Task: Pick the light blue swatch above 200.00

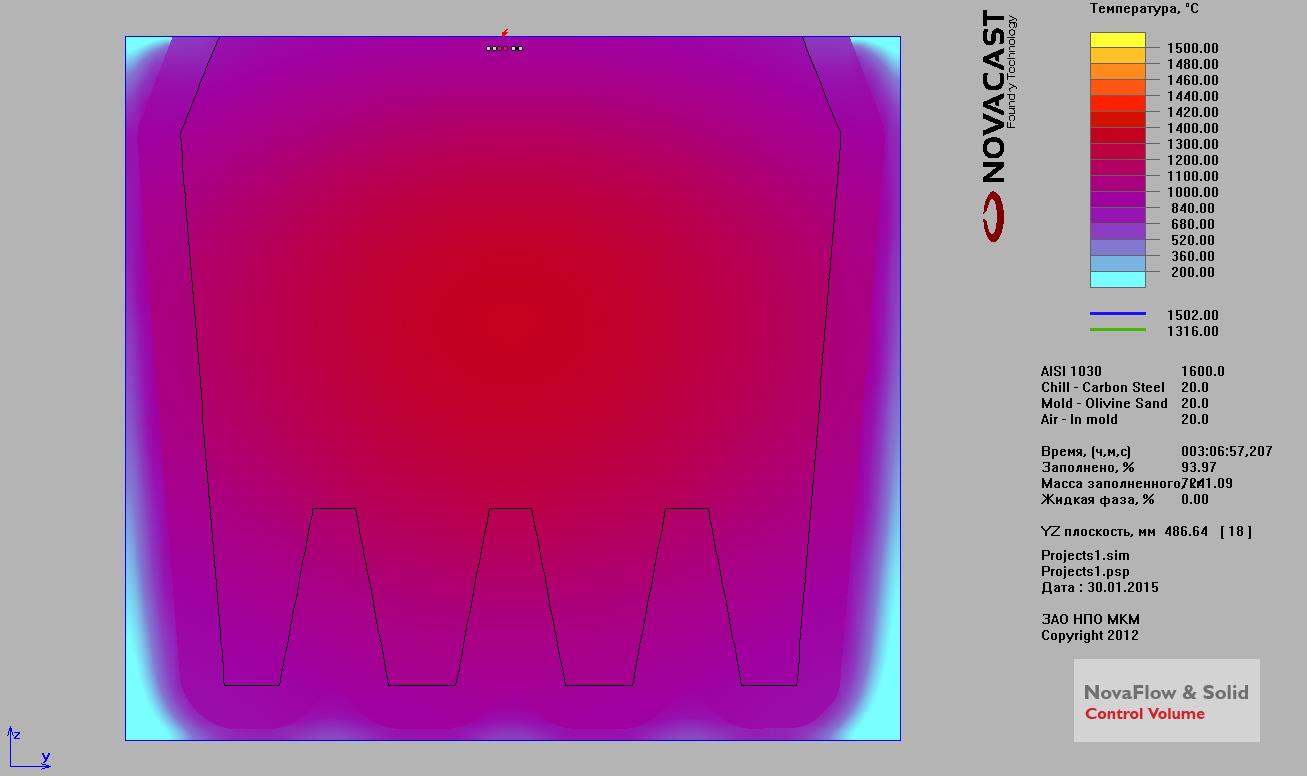Action: pos(1117,264)
